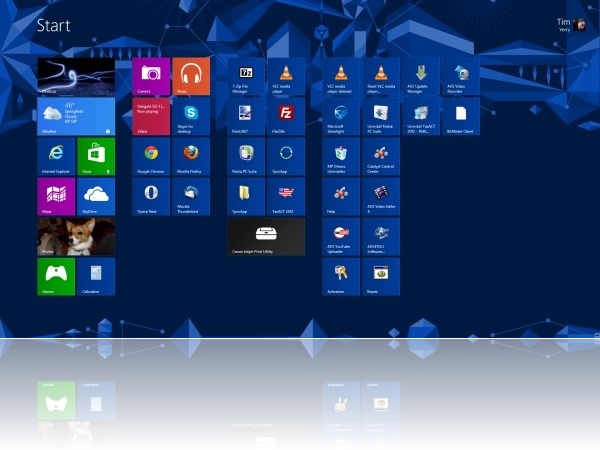Open the red Video tile
600x450 pixels.
tap(151, 116)
